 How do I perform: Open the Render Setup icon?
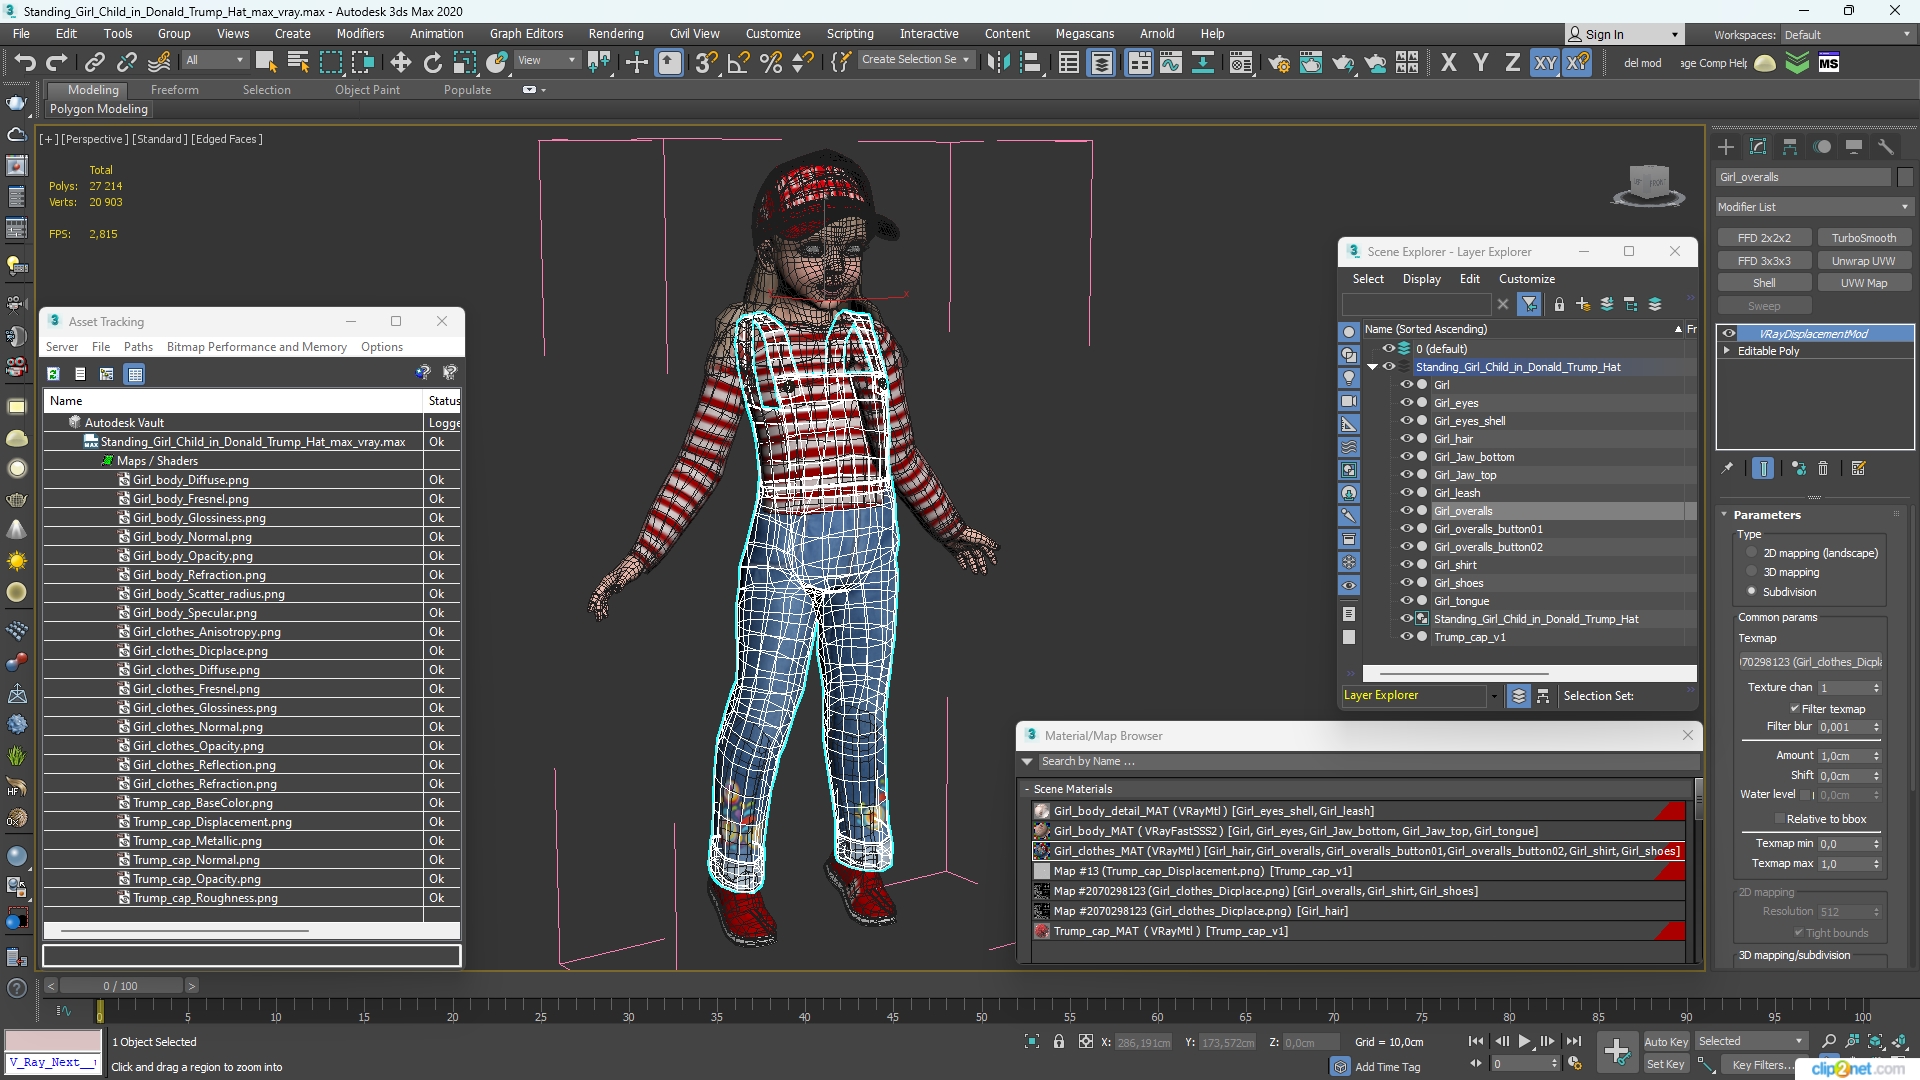coord(1278,63)
